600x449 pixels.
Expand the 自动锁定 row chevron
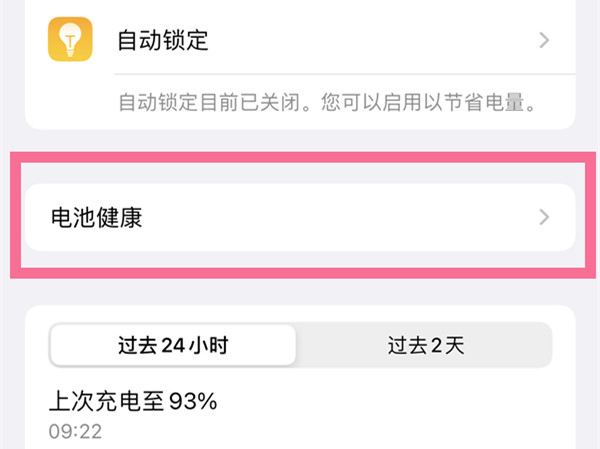tap(544, 41)
